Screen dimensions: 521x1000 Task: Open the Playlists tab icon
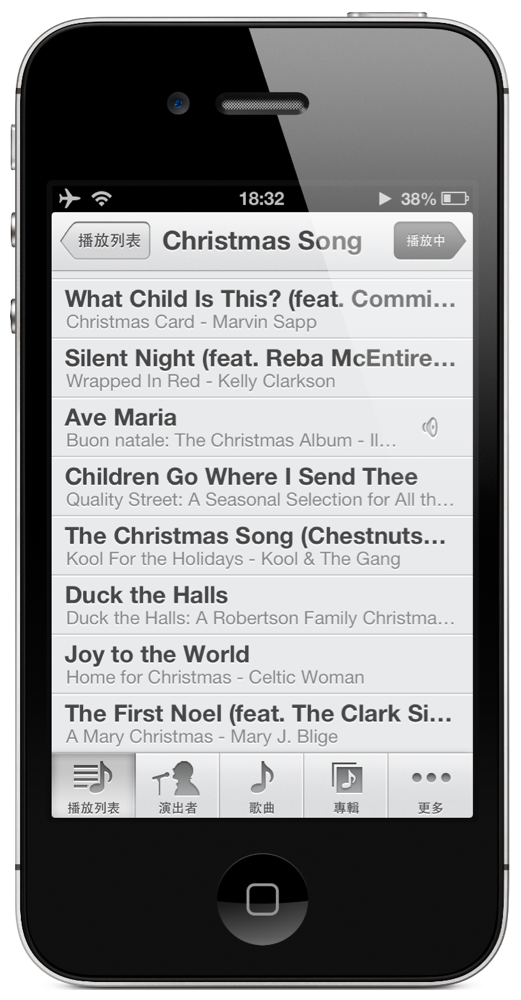tap(93, 777)
